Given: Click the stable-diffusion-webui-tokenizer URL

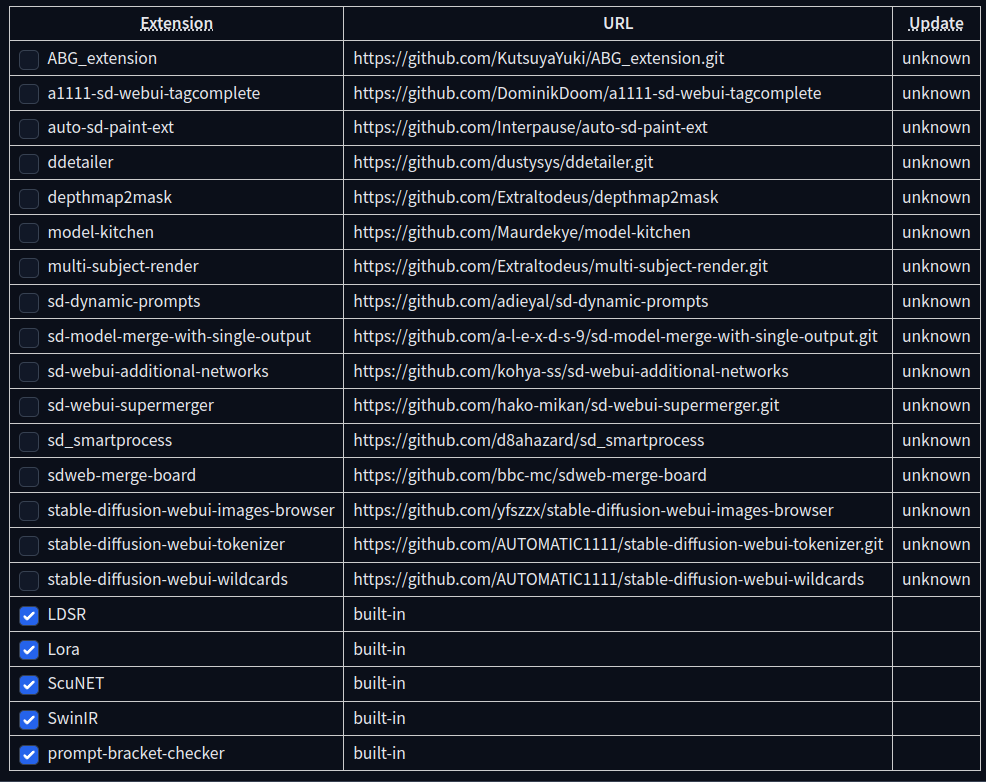Looking at the screenshot, I should (613, 545).
